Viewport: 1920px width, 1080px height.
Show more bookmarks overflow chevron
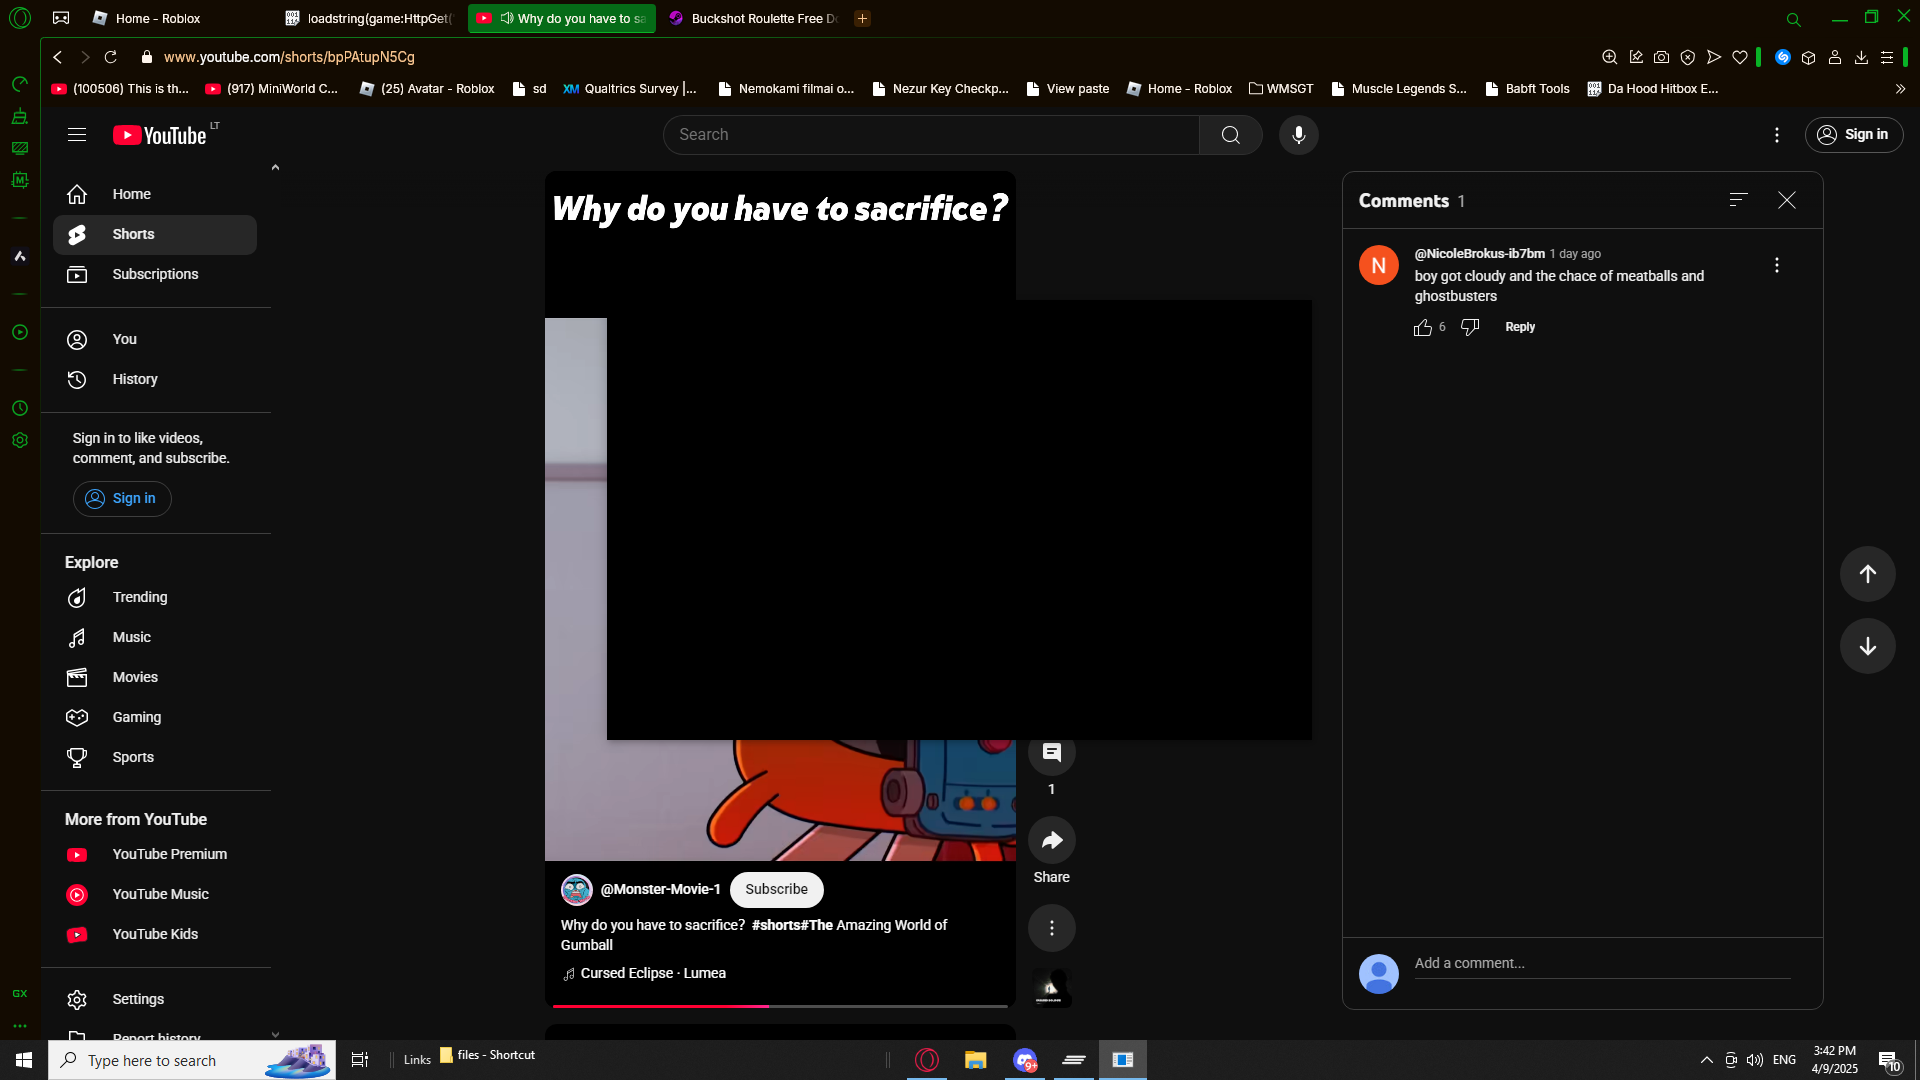pos(1900,89)
